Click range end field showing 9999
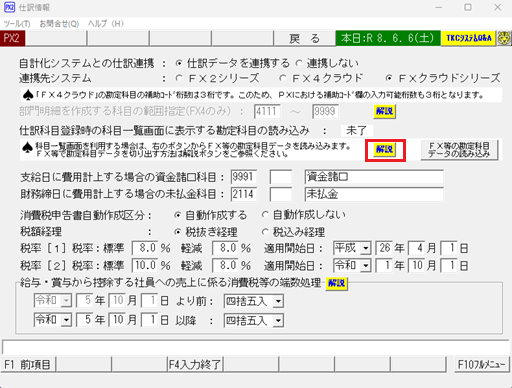 coord(325,111)
